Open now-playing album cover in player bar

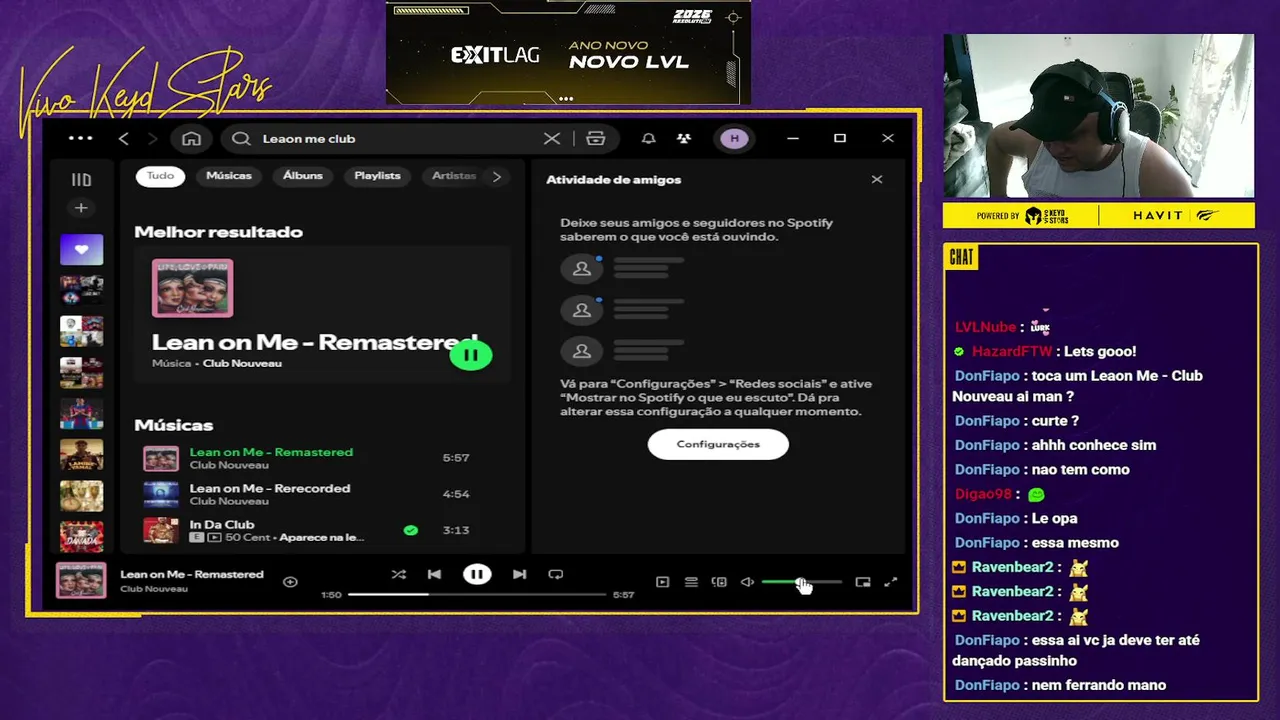(81, 581)
